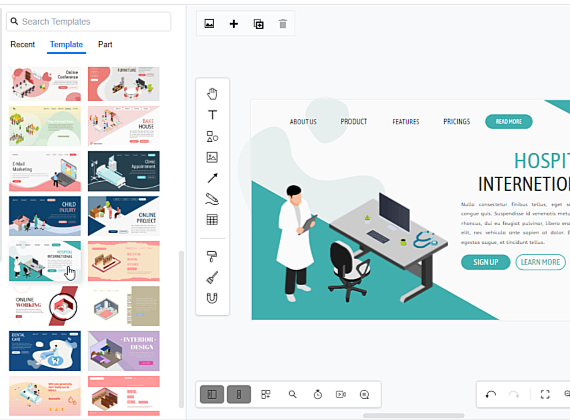Viewport: 570px width, 420px height.
Task: Activate the Magnet snap tool
Action: tap(212, 298)
